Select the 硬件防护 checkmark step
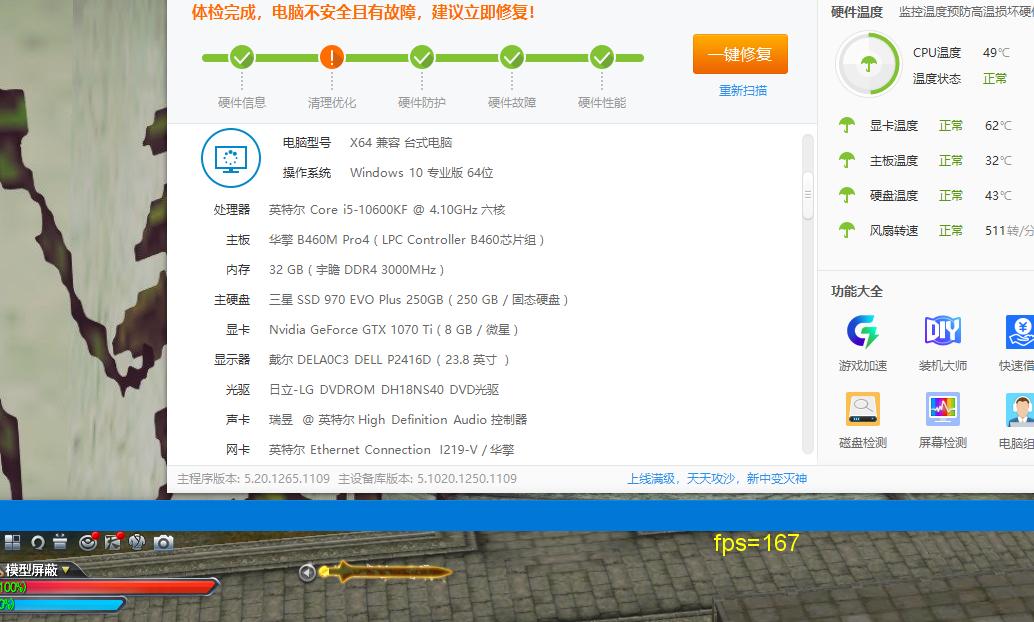This screenshot has height=622, width=1034. click(x=422, y=57)
